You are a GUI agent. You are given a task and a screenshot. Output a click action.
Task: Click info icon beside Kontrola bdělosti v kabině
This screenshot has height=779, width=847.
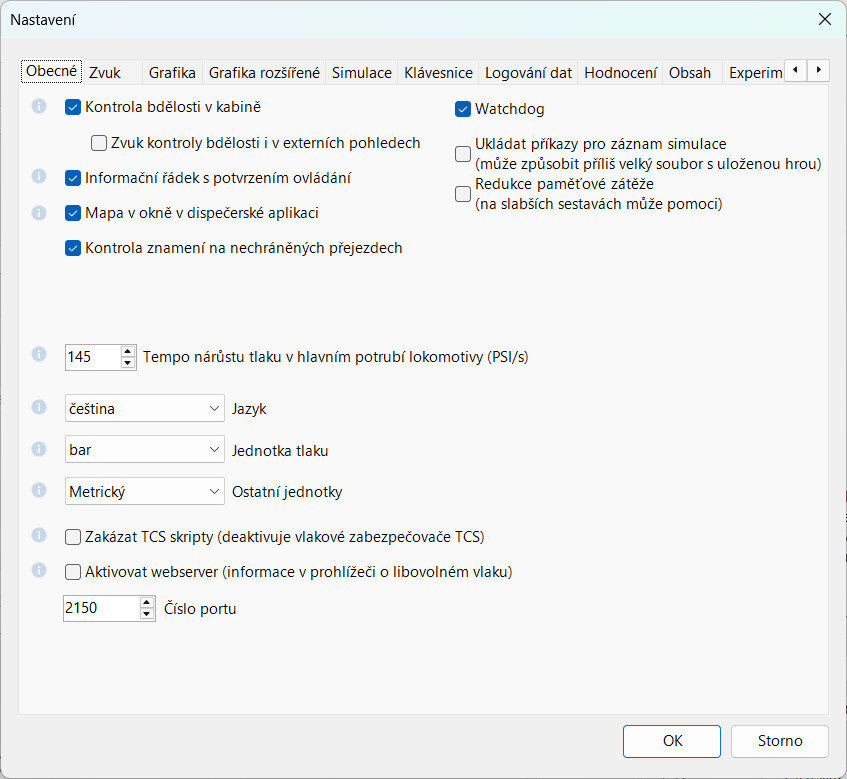coord(39,106)
